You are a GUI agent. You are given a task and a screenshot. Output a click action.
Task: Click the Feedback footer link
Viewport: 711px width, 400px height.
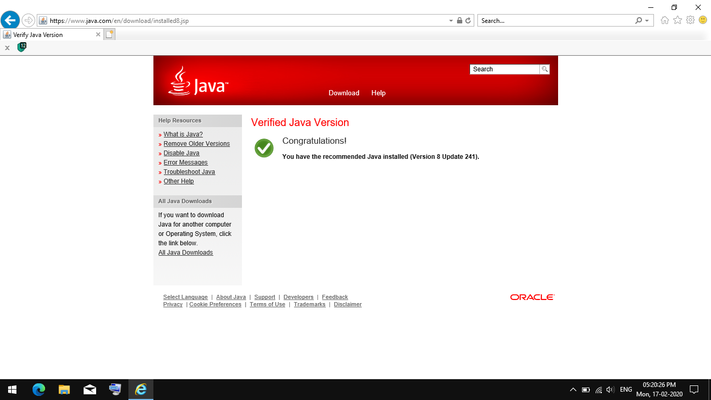335,297
